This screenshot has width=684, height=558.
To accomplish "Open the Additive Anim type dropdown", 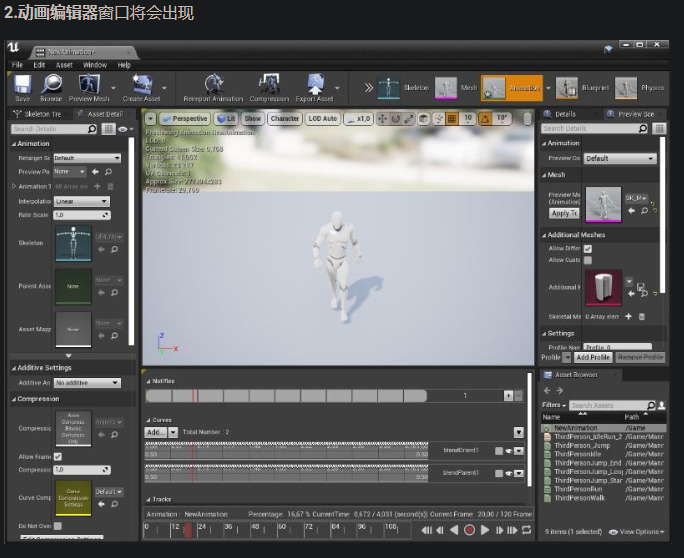I will [87, 383].
